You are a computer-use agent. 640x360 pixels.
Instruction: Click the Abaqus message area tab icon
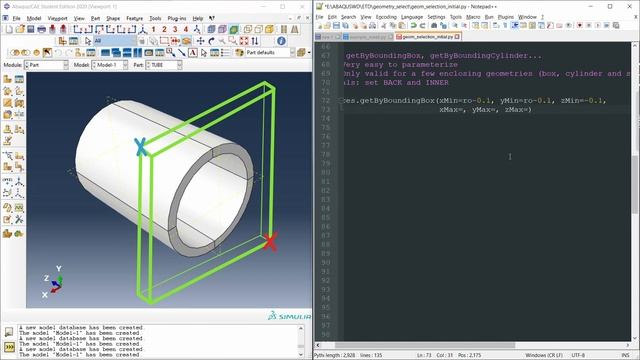click(9, 331)
